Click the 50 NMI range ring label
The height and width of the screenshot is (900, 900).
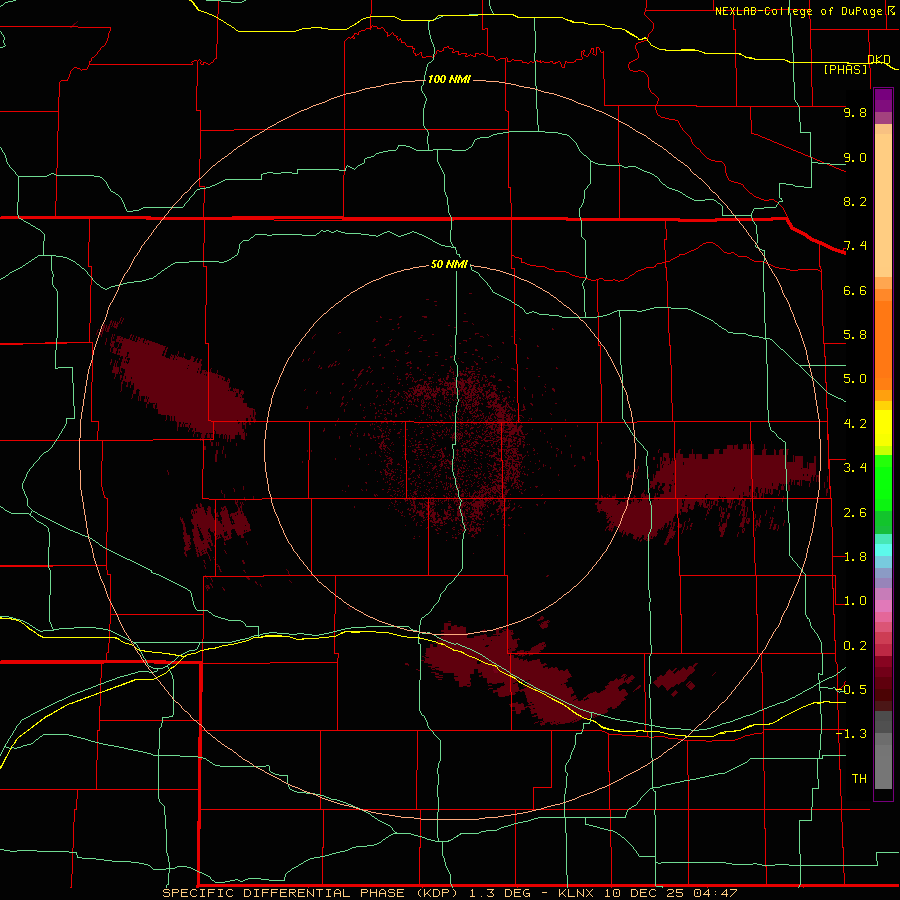449,264
